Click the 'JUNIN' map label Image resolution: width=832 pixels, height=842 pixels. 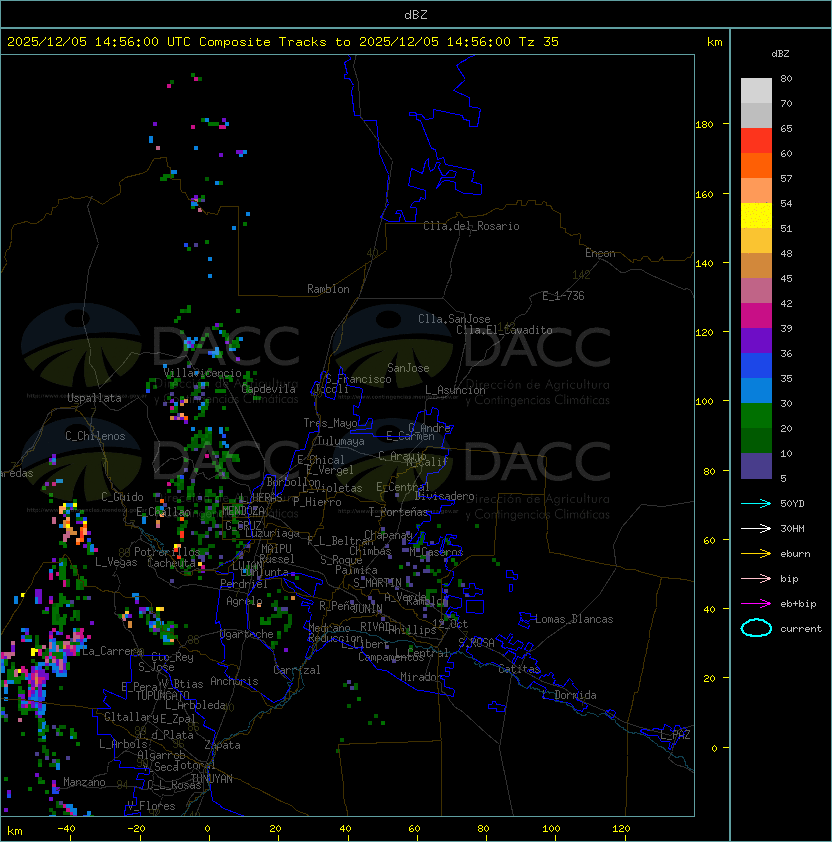point(367,608)
